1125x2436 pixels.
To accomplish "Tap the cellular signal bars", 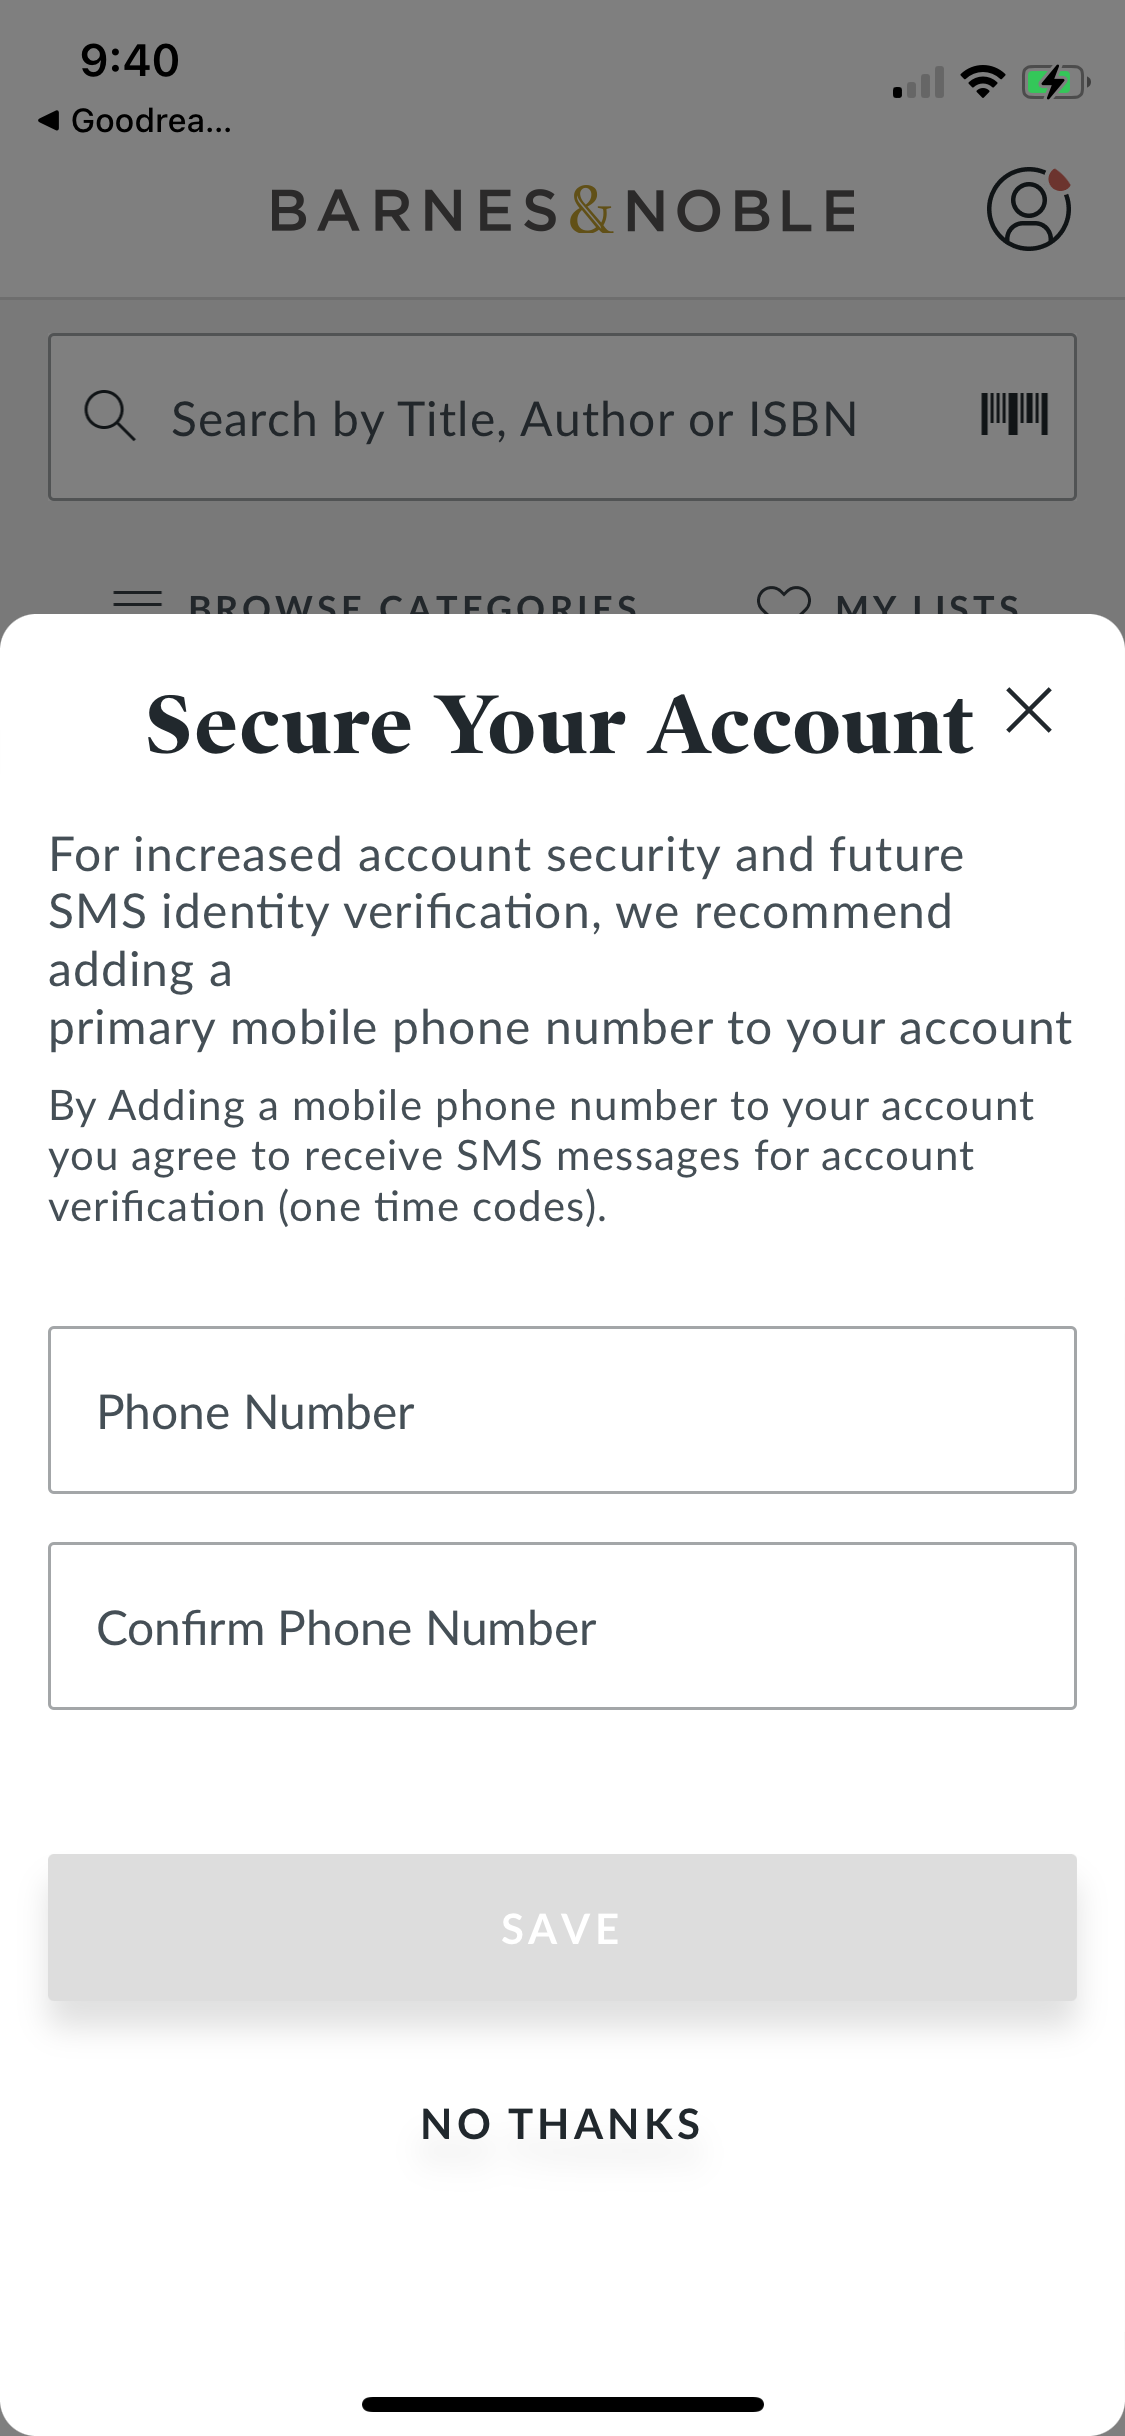I will (x=918, y=84).
